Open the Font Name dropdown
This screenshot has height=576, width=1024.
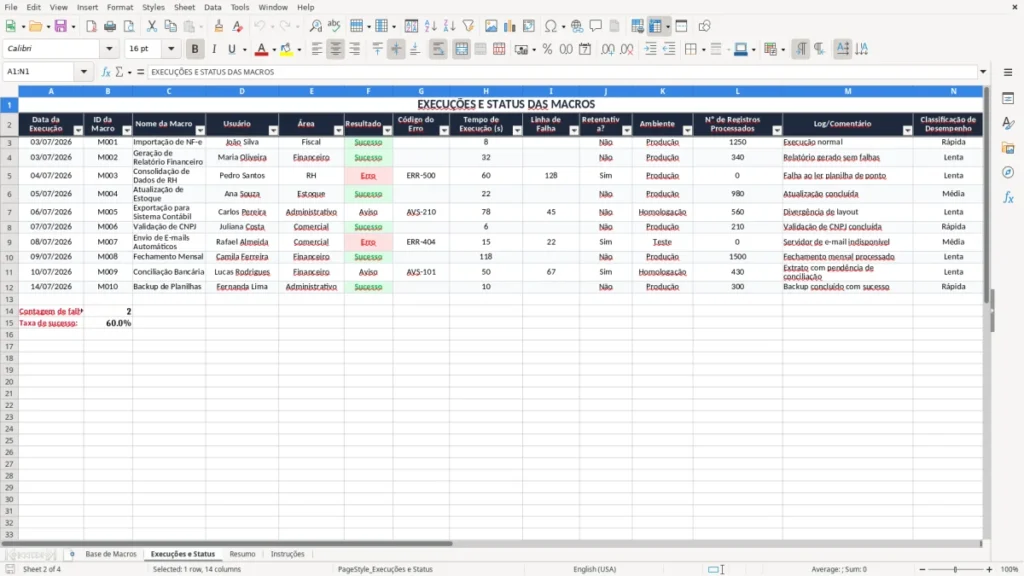coord(109,48)
